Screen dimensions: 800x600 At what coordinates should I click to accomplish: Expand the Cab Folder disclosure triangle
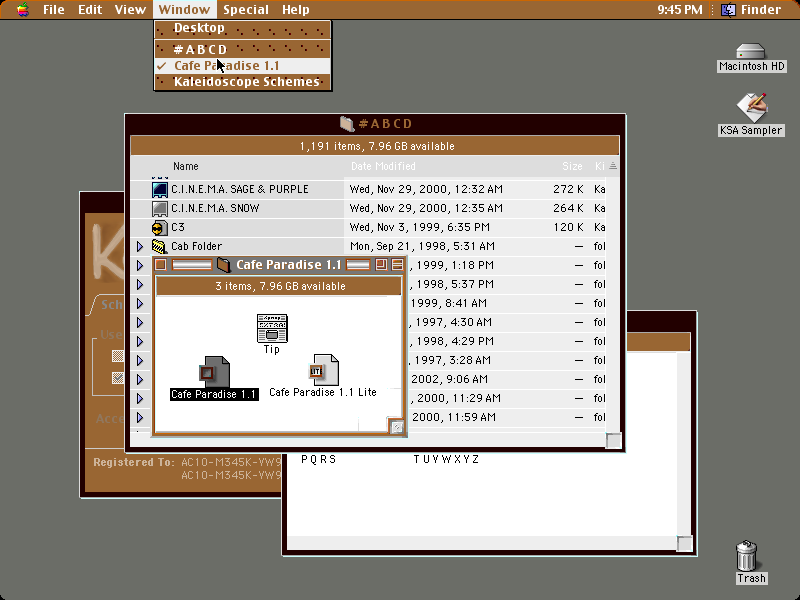[140, 246]
